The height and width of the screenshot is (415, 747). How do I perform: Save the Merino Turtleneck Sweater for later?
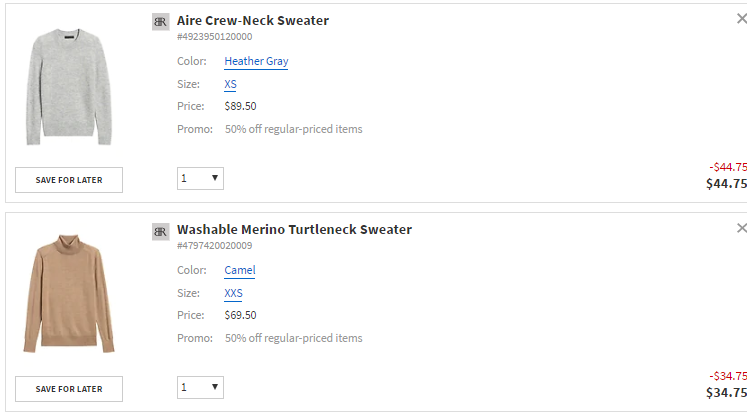click(69, 389)
